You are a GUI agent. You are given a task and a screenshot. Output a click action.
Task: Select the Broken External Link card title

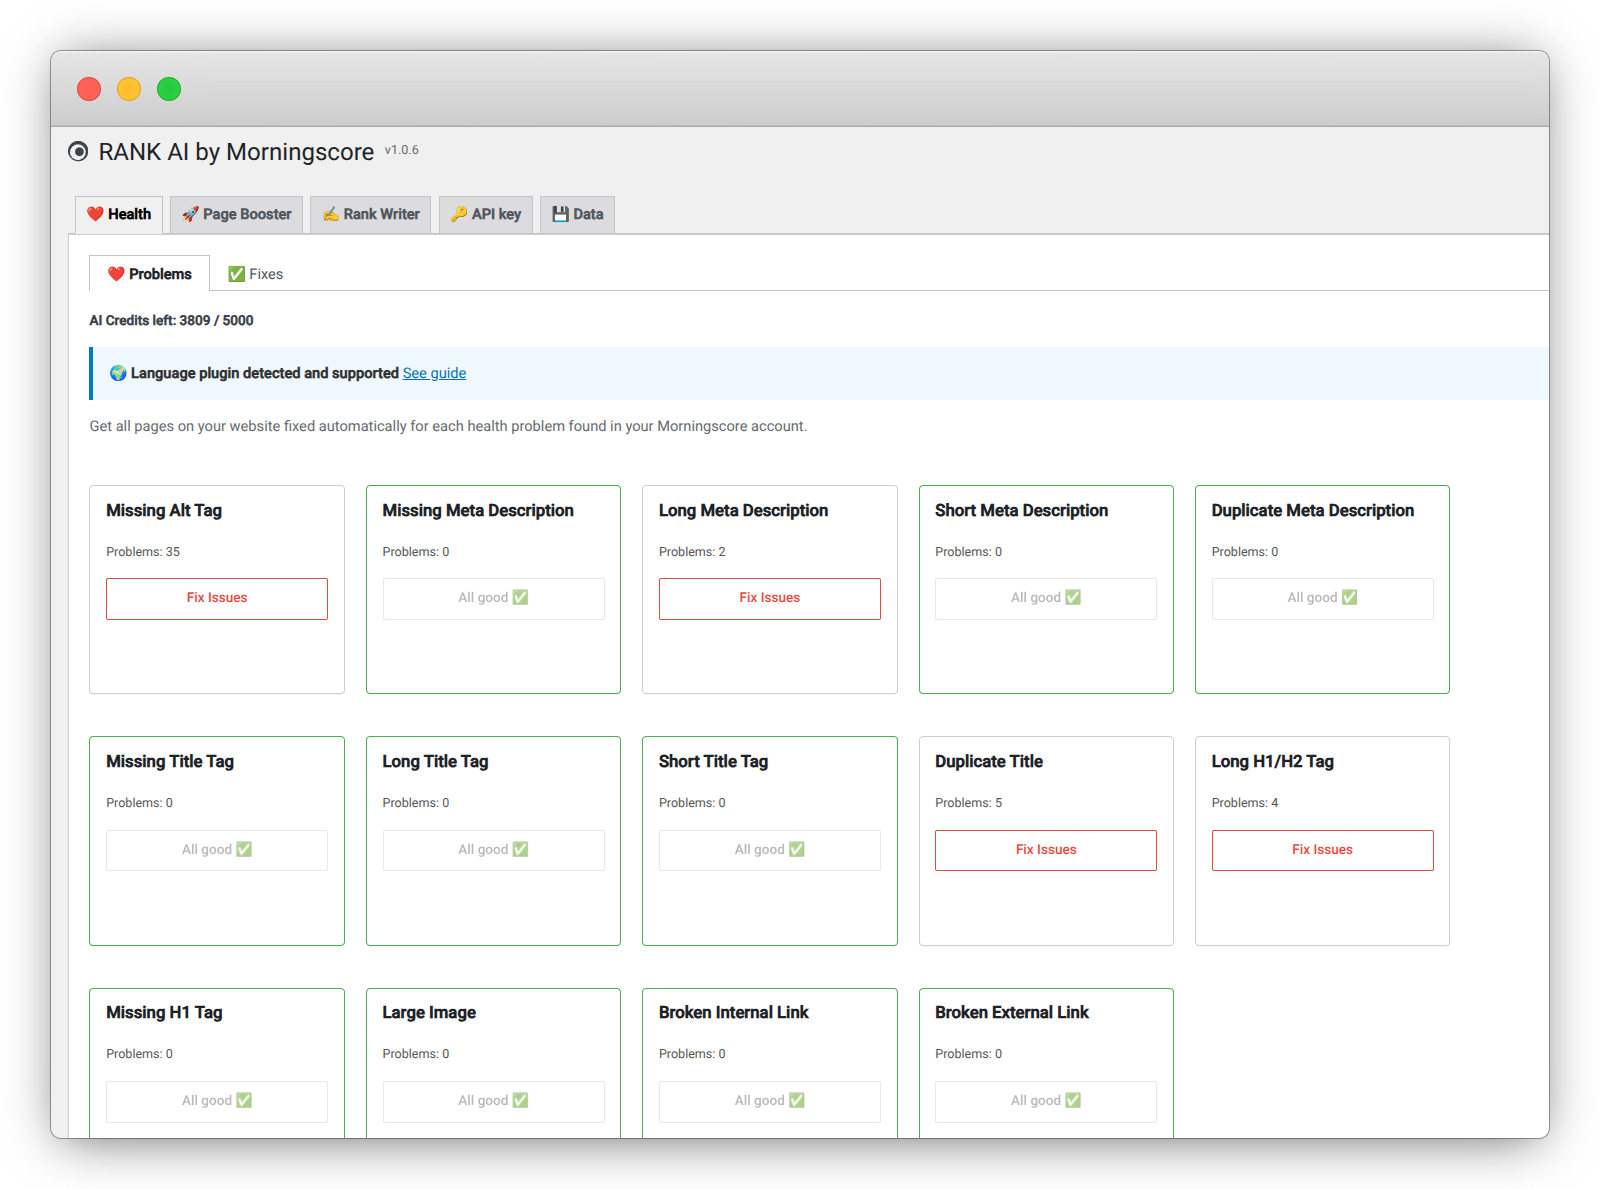(1012, 1013)
